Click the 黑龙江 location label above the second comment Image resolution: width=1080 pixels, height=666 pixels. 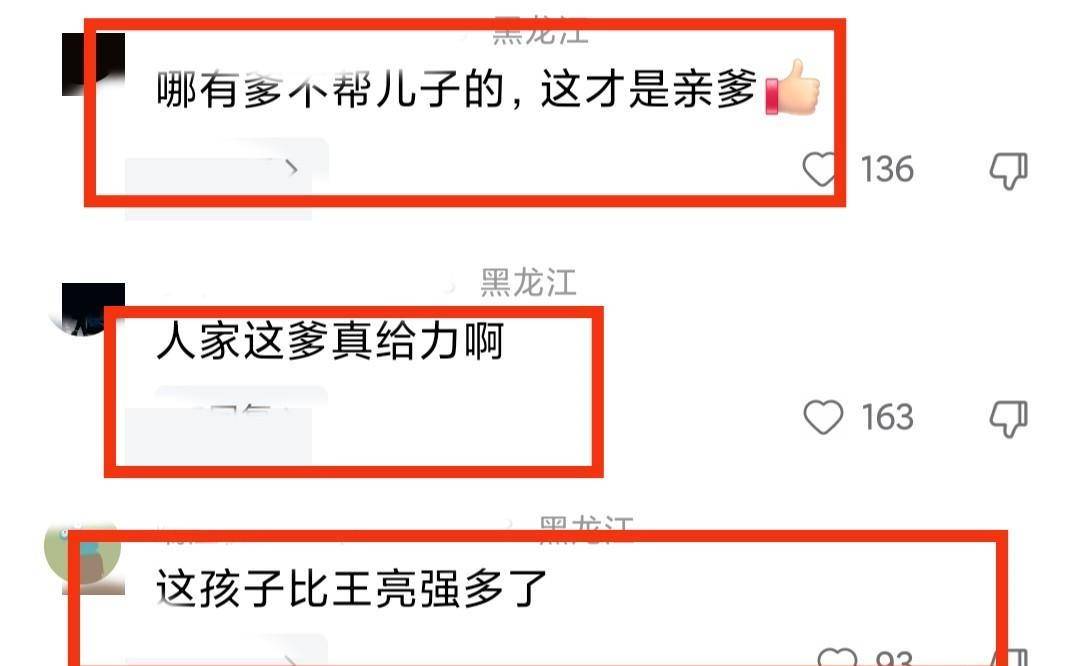pyautogui.click(x=528, y=282)
